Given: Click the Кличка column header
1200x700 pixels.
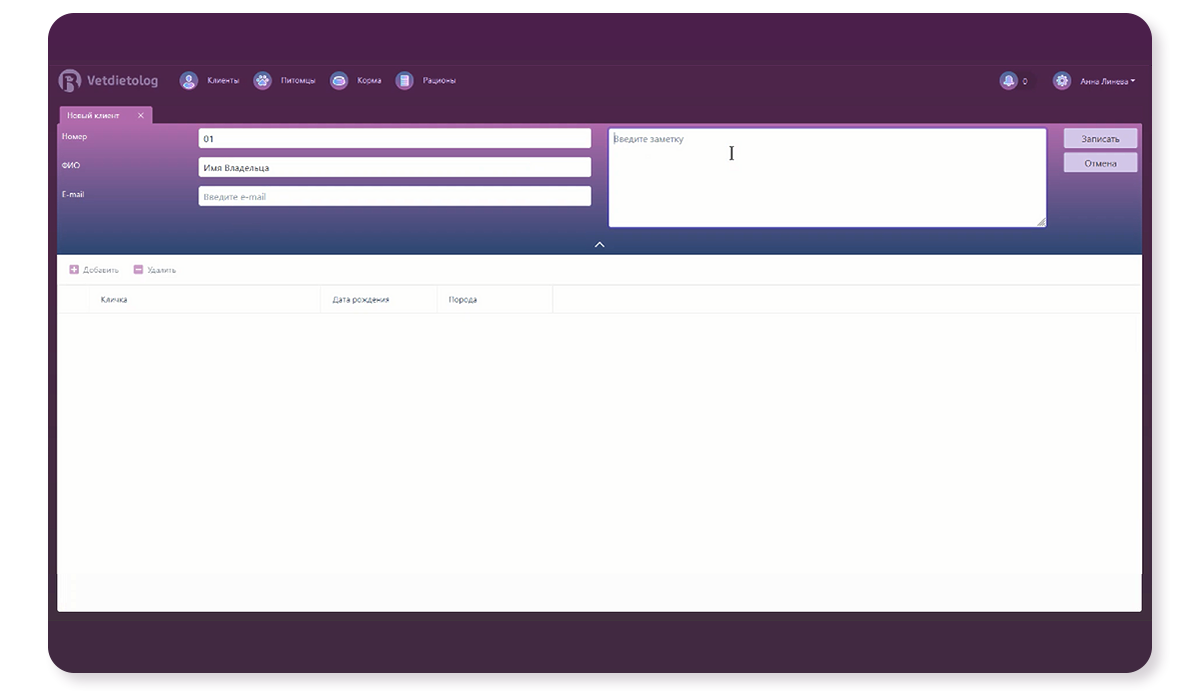Looking at the screenshot, I should (x=114, y=300).
